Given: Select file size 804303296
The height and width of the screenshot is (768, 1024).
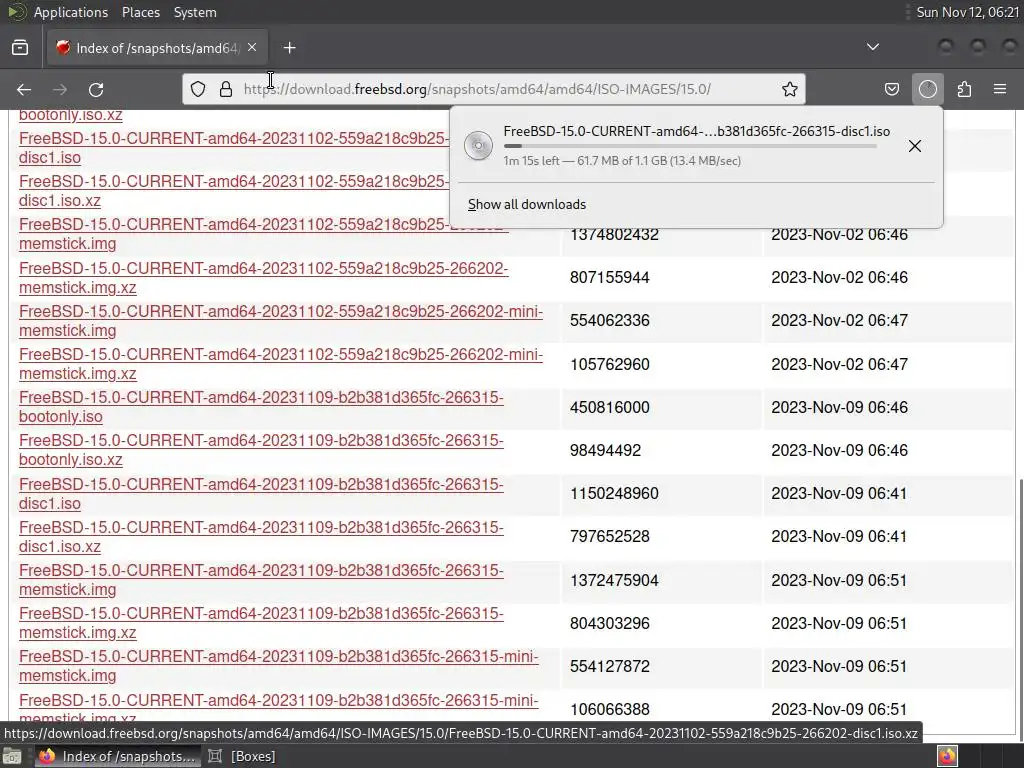Looking at the screenshot, I should [x=609, y=624].
